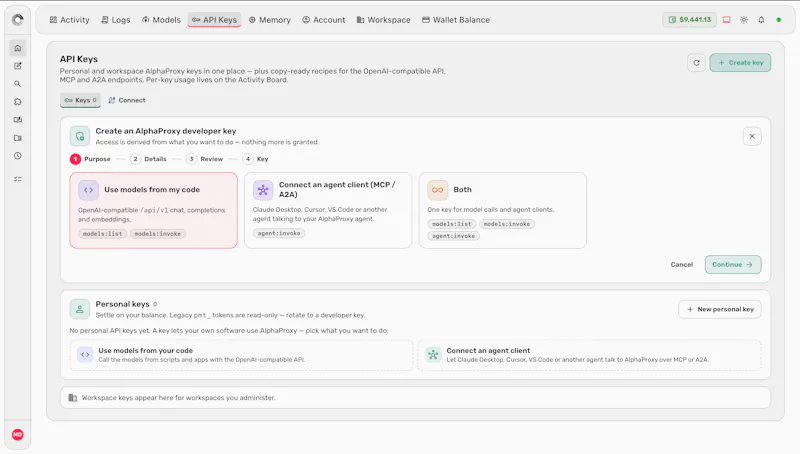Open the notifications bell icon
The height and width of the screenshot is (454, 800).
761,20
